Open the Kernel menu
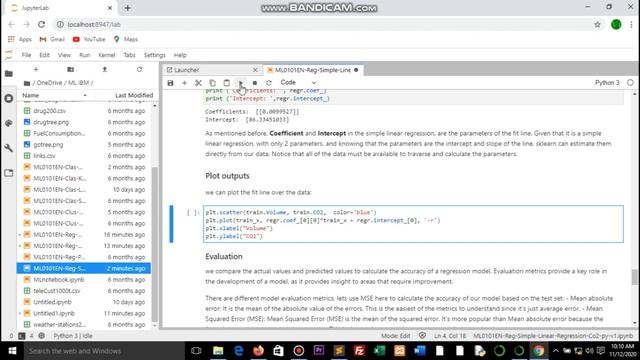Image resolution: width=640 pixels, height=360 pixels. [x=107, y=55]
